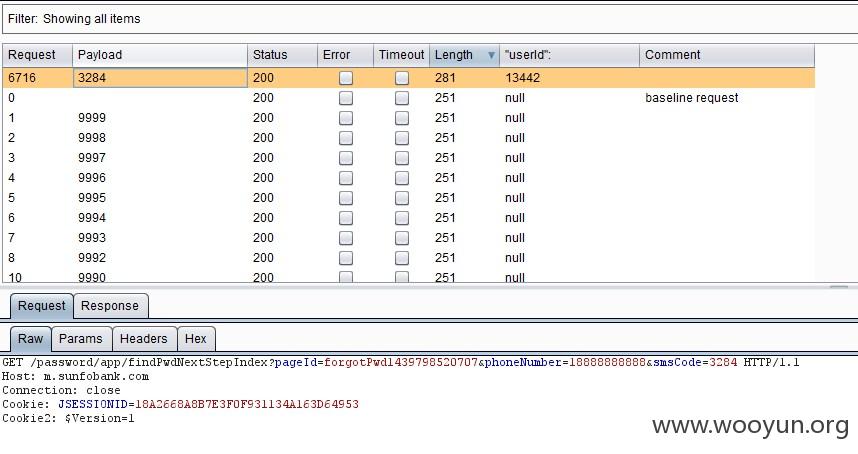Toggle Timeout checkbox for payload 9993
This screenshot has height=454, width=858.
click(x=402, y=238)
